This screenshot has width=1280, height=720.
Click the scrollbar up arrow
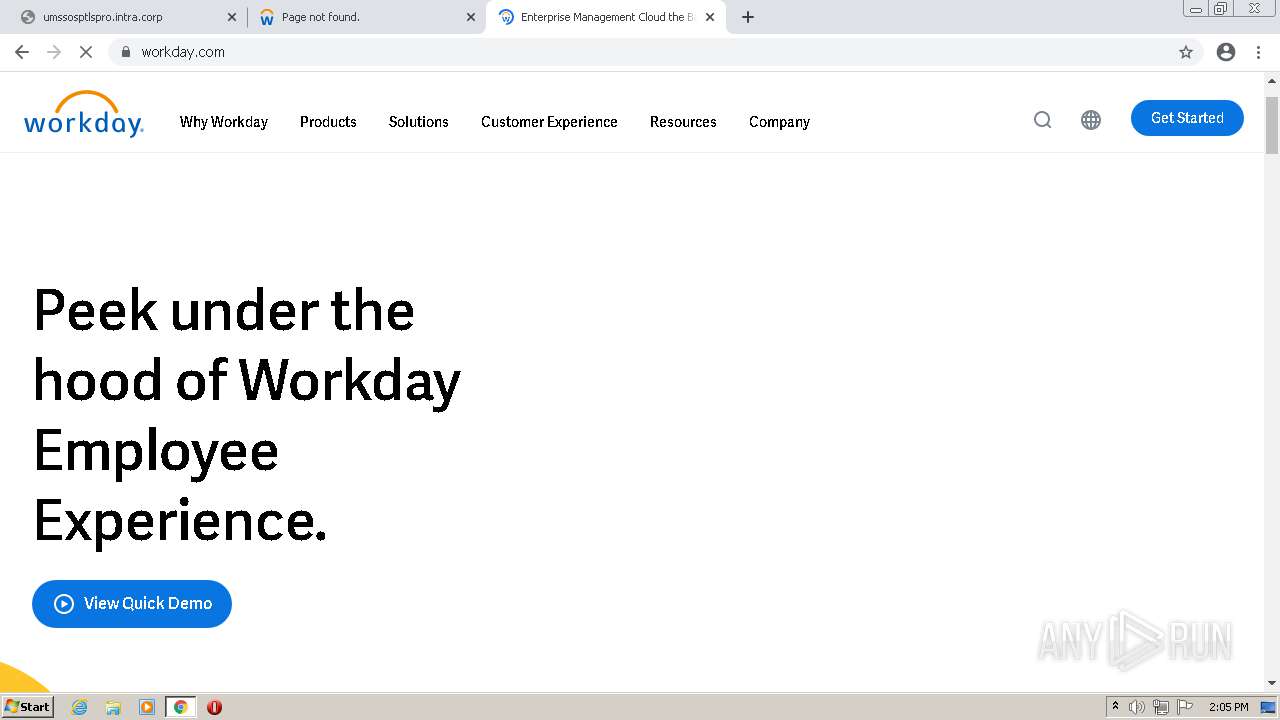[x=1272, y=80]
